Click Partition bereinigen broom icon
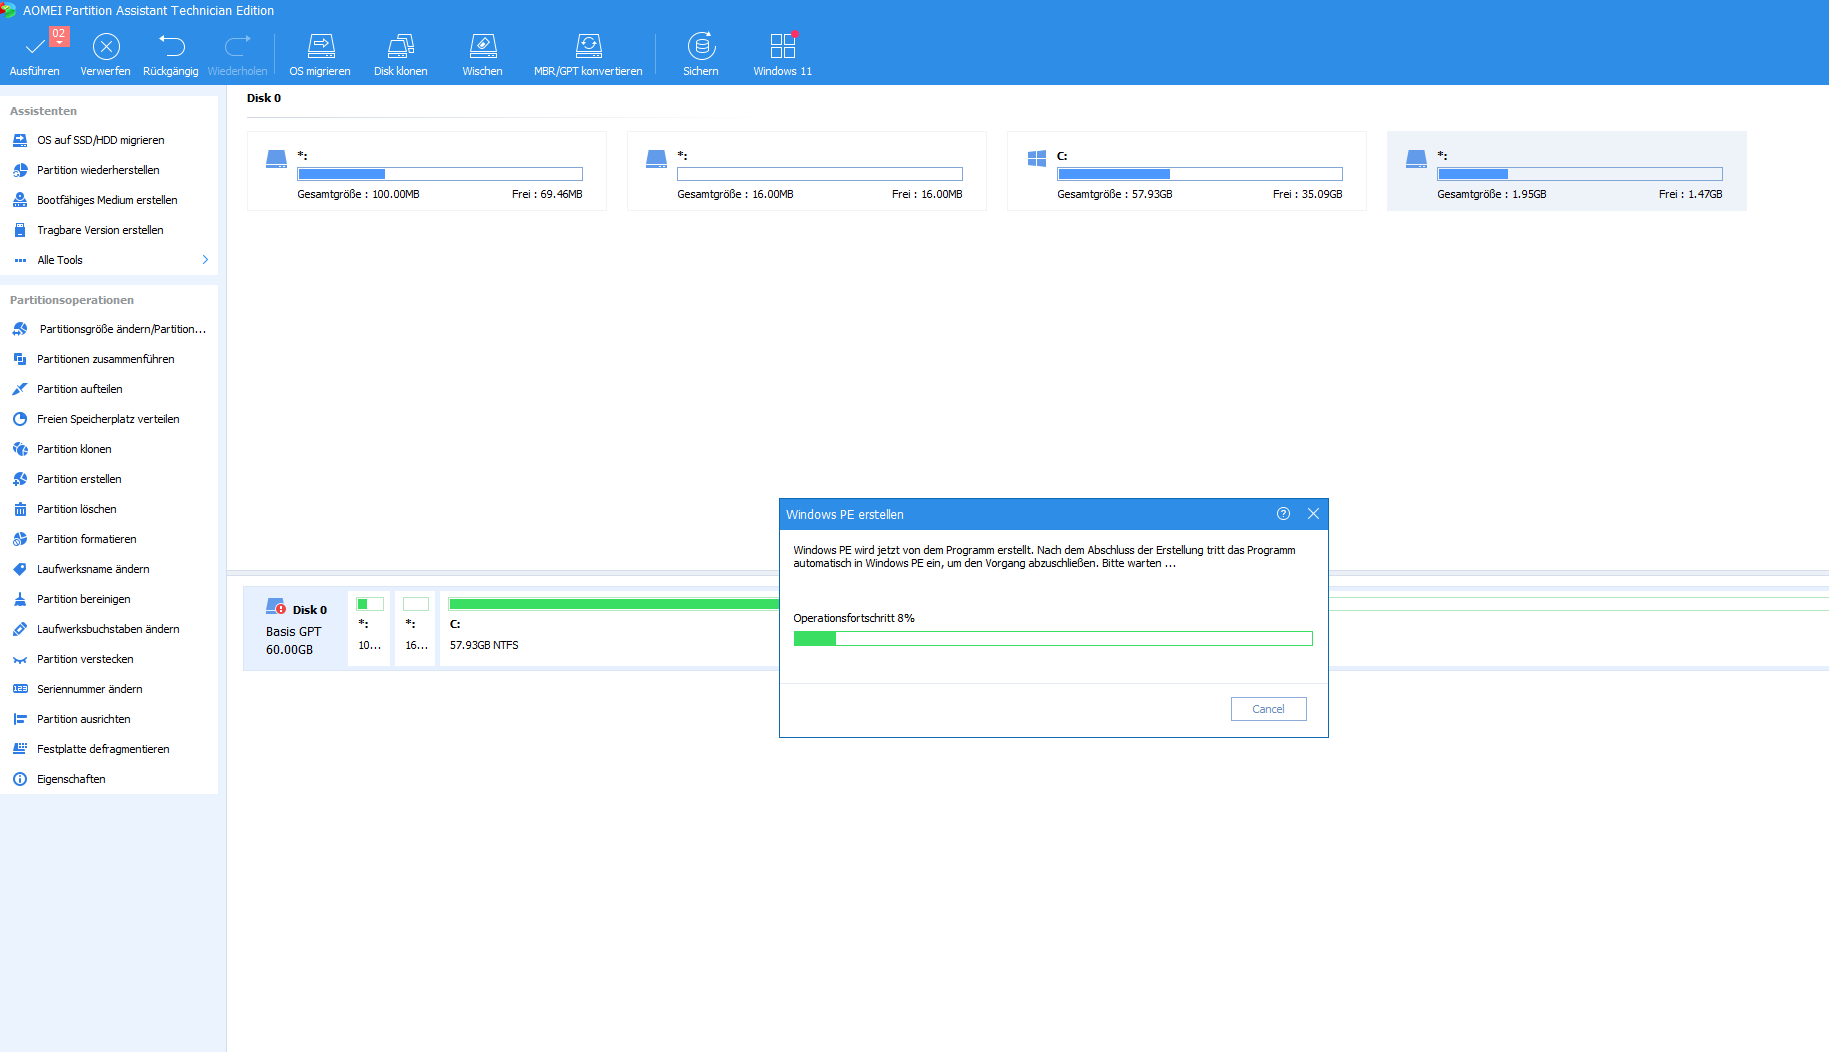The image size is (1829, 1052). click(x=20, y=599)
